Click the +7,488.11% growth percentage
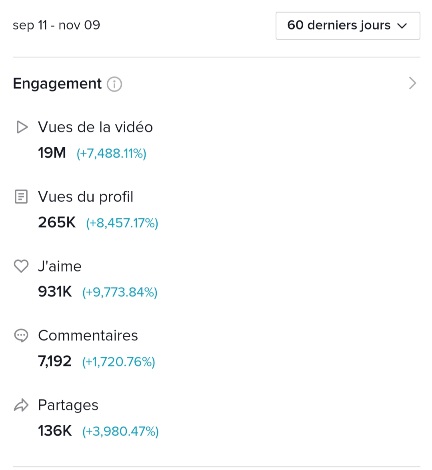 (111, 154)
